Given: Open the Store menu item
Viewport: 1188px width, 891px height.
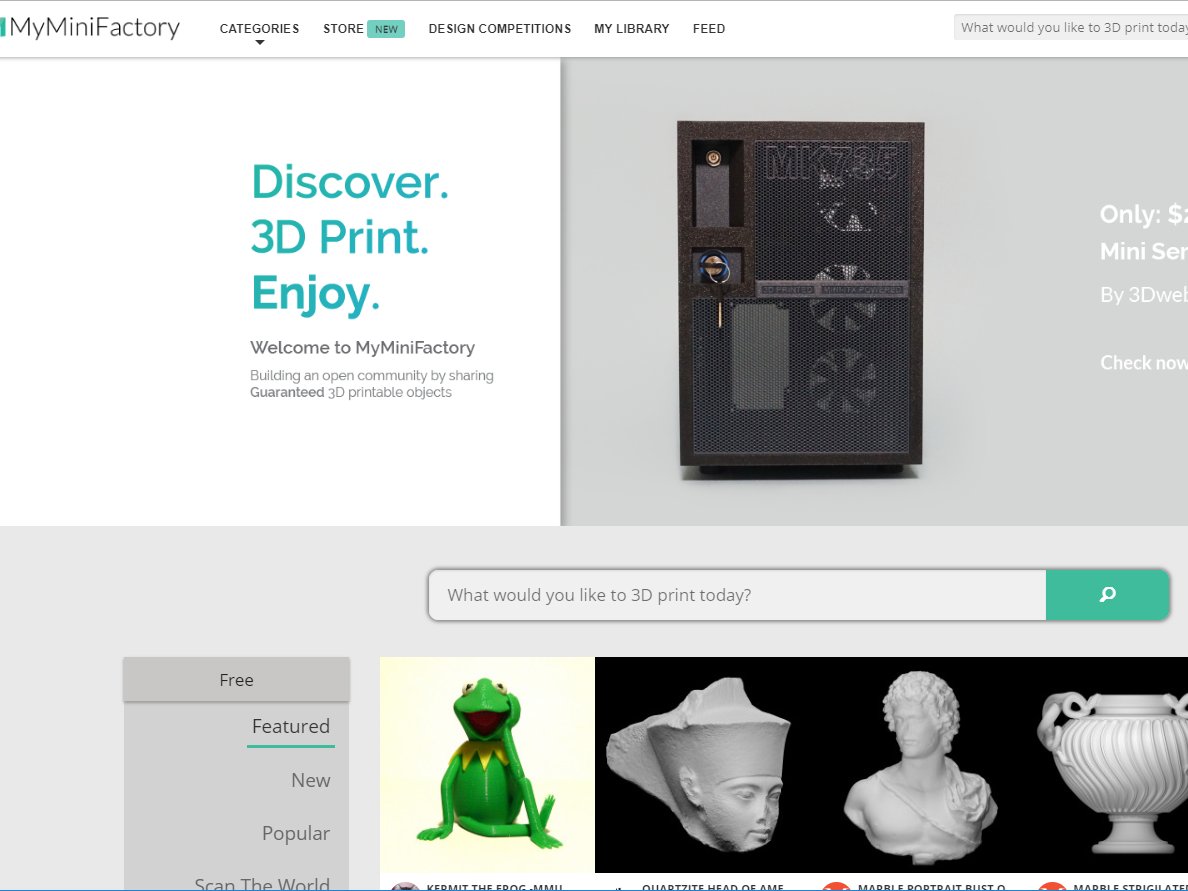Looking at the screenshot, I should 343,29.
